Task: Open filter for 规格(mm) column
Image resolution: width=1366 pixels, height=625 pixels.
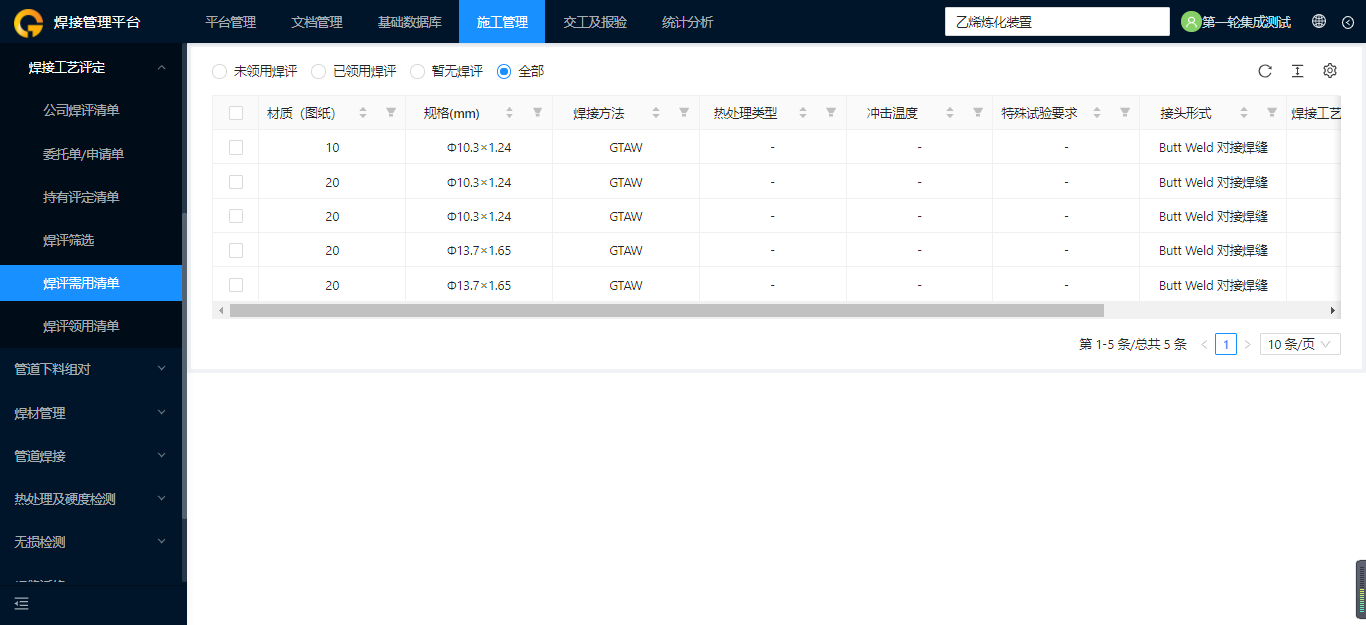Action: click(x=537, y=113)
